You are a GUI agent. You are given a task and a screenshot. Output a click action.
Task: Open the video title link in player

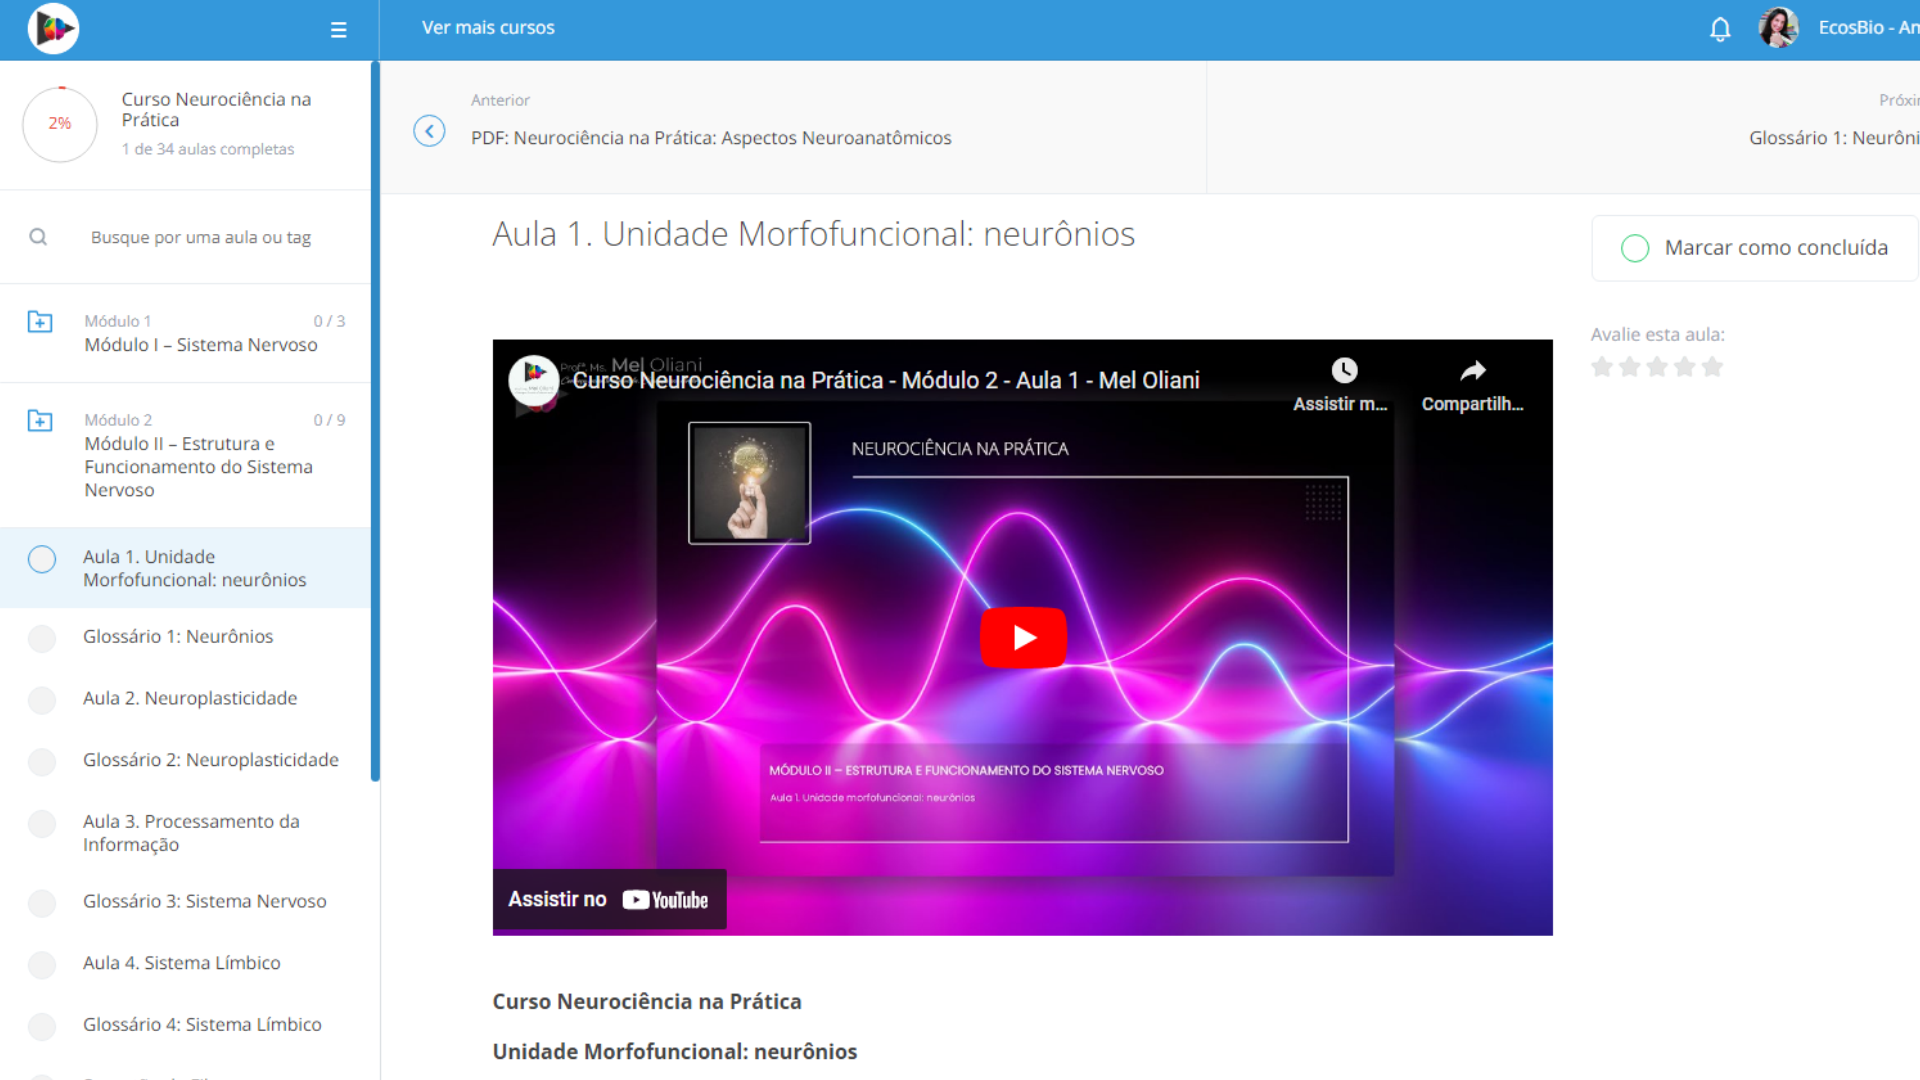[x=885, y=380]
